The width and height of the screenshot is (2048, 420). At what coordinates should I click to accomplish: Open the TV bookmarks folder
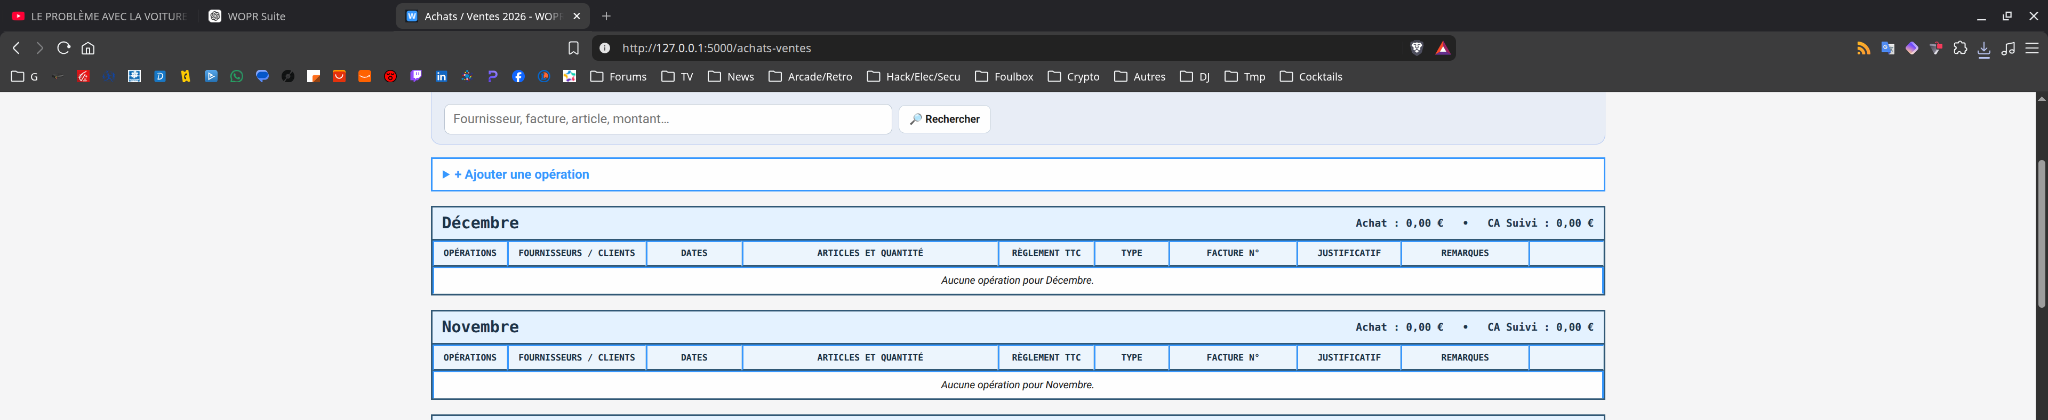[677, 76]
